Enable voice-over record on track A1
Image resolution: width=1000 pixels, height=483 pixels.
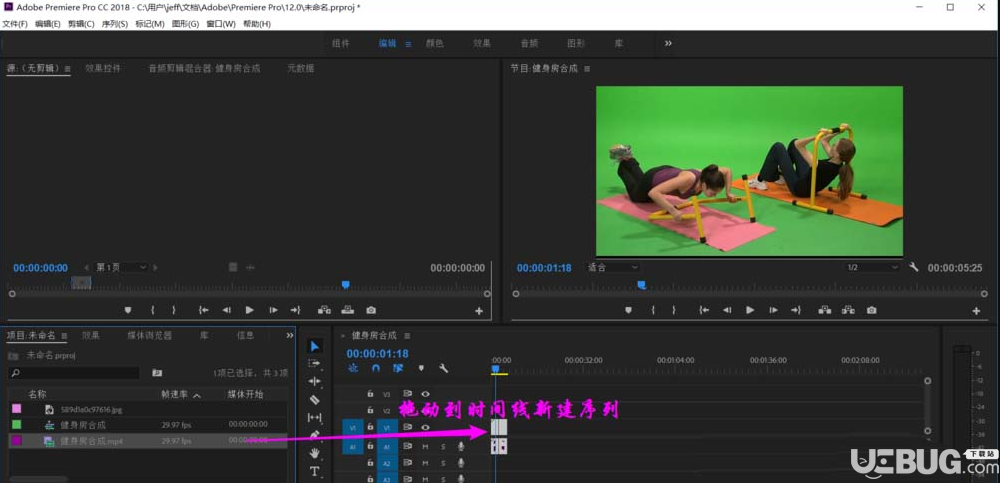tap(460, 447)
